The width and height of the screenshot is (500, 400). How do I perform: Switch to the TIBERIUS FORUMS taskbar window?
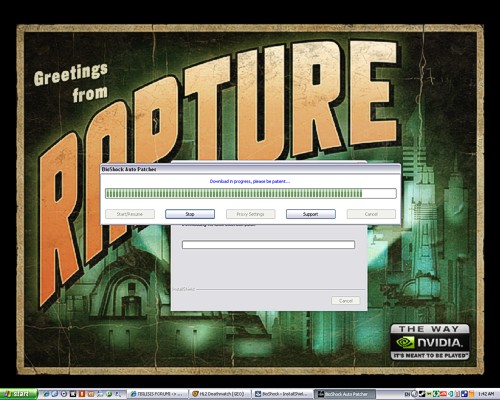point(157,394)
